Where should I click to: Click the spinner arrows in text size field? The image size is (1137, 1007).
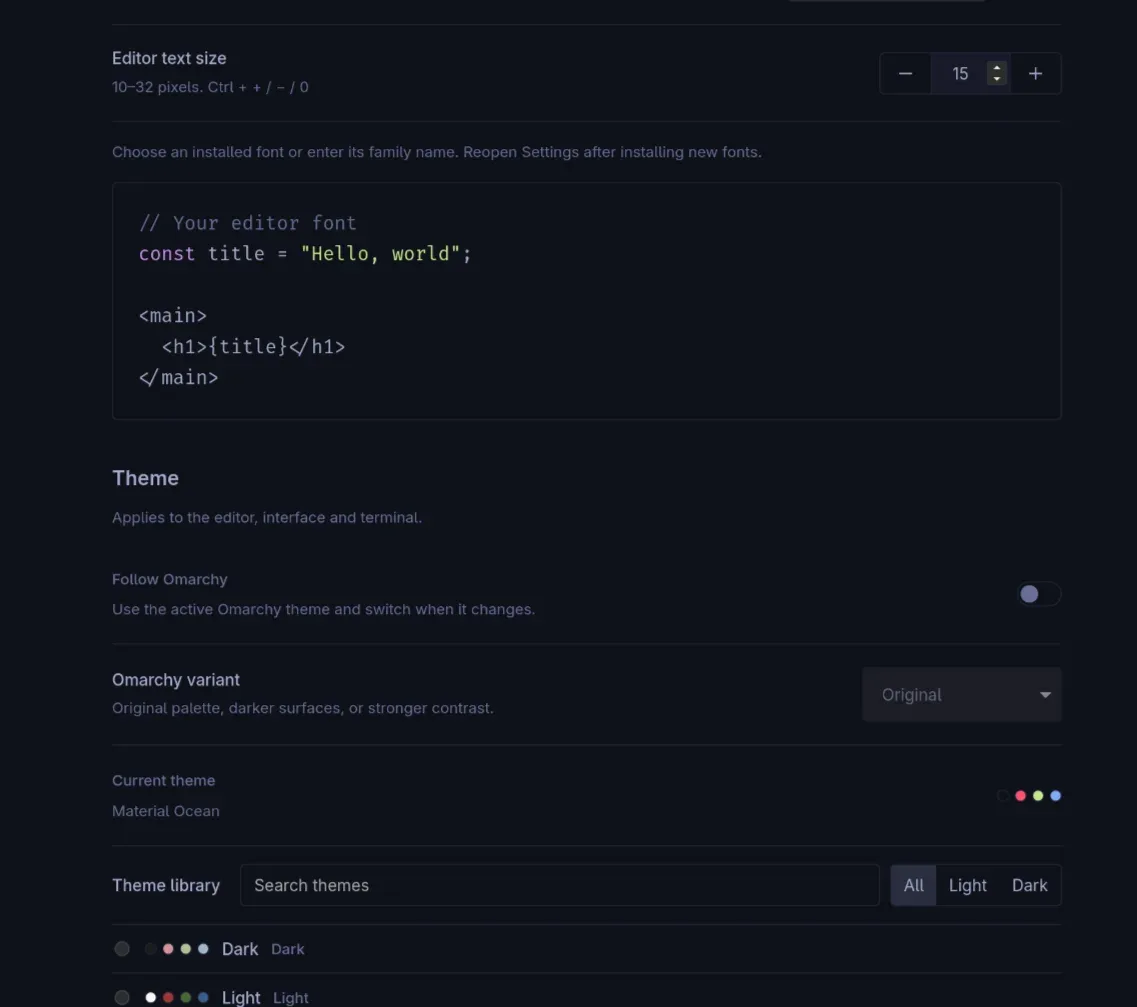click(996, 73)
